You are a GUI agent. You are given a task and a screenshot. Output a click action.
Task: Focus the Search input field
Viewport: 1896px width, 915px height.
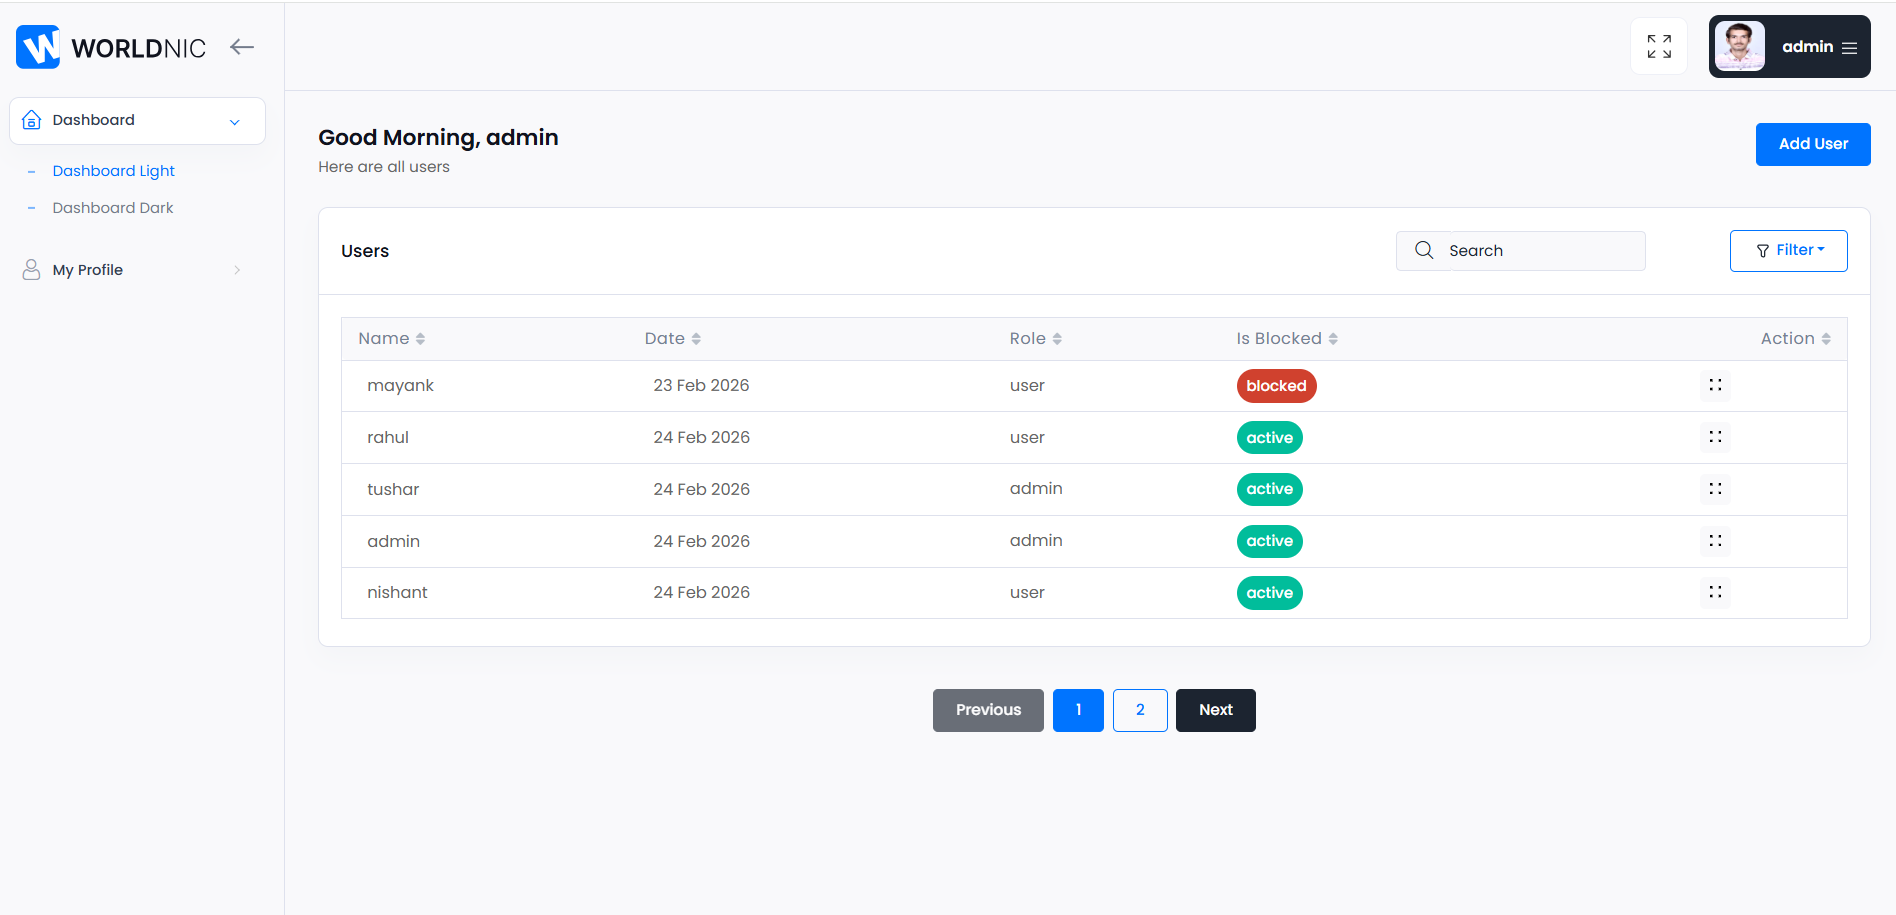1521,251
